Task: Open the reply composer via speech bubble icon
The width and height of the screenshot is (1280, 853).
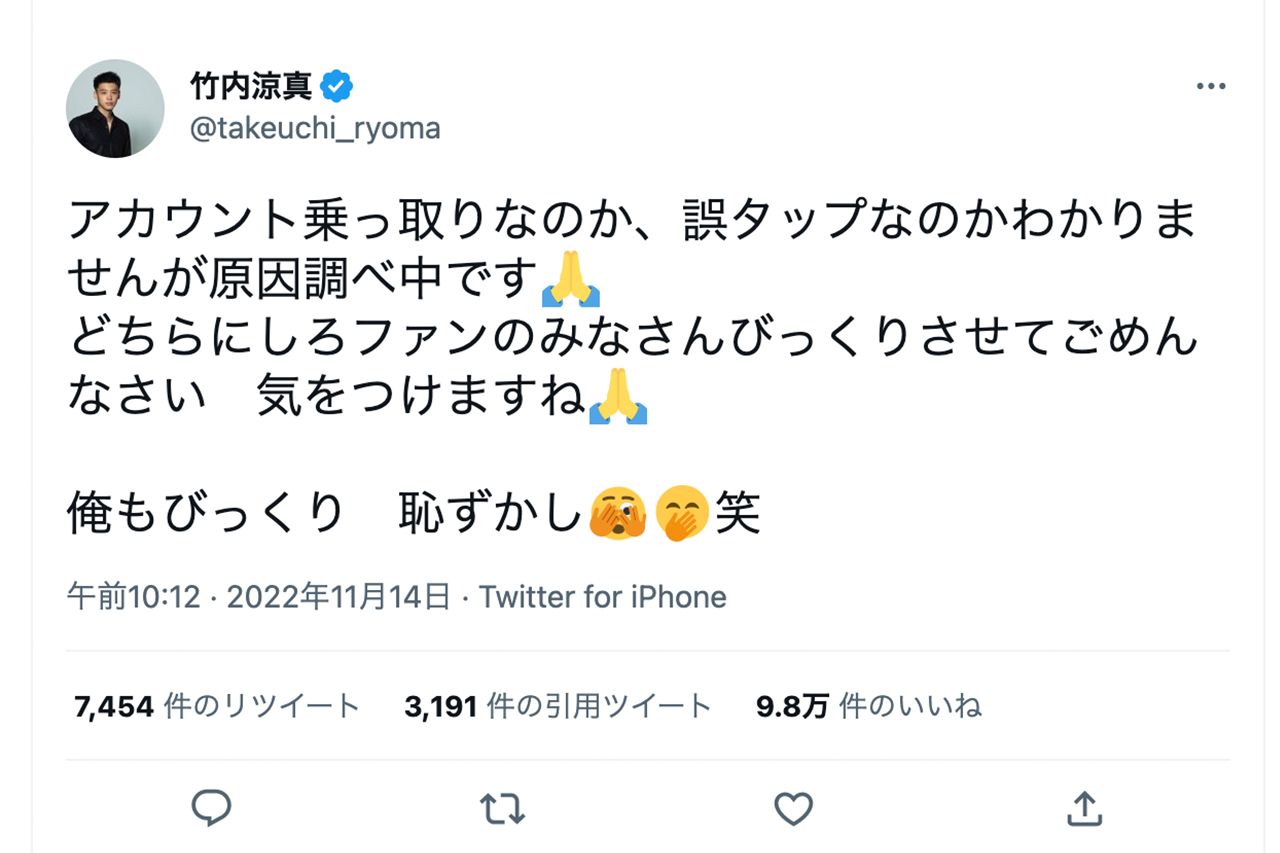Action: (x=211, y=806)
